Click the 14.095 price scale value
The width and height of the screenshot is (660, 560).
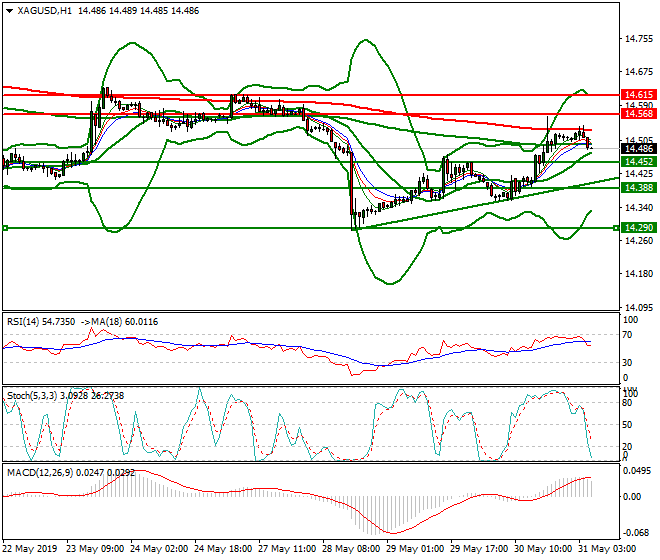639,308
